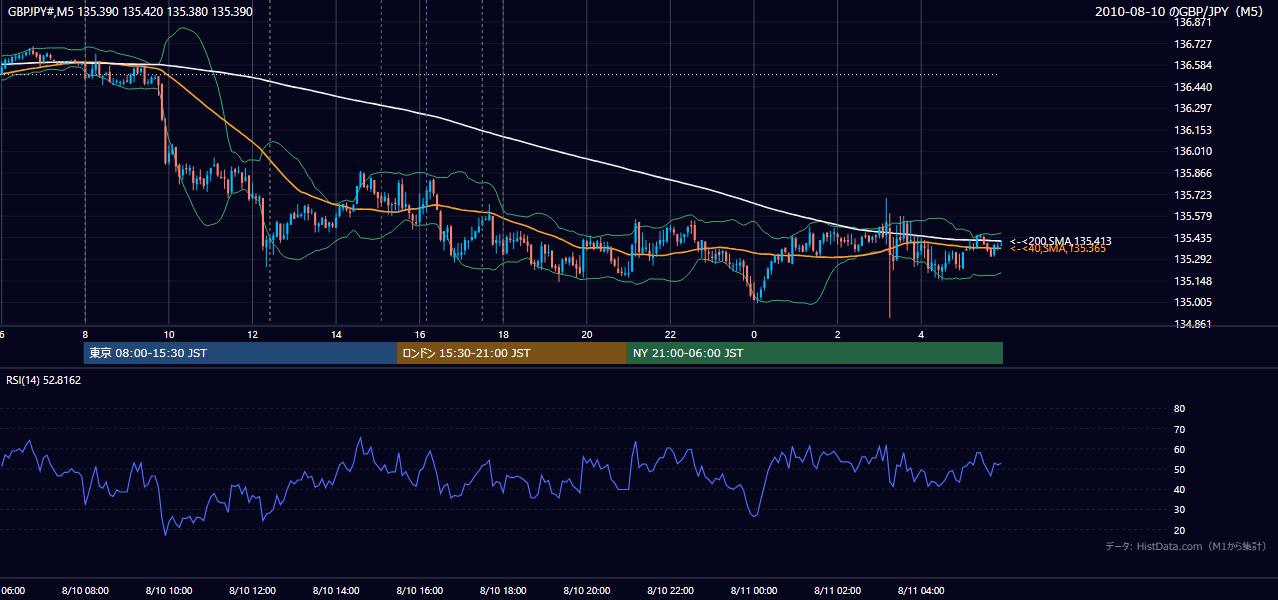Viewport: 1278px width, 600px height.
Task: Click the 8/10 14:00 bottom time label
Action: pyautogui.click(x=335, y=591)
